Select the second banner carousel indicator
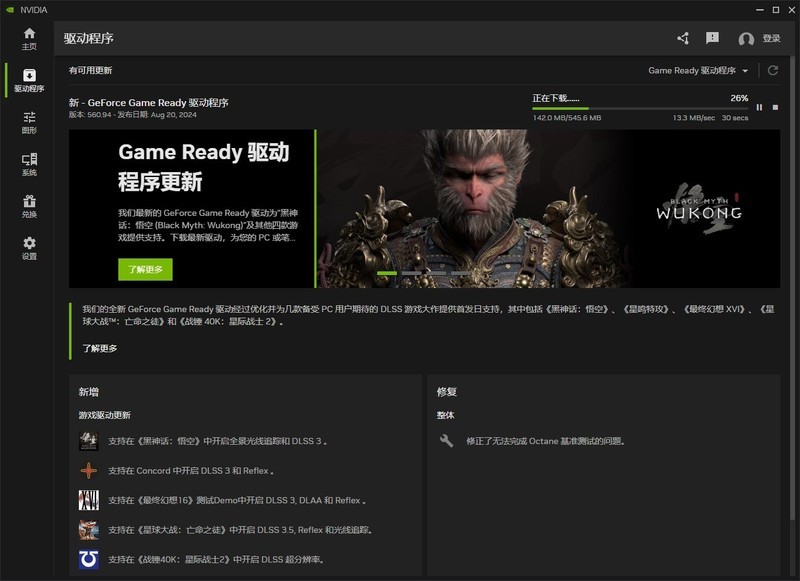 (411, 273)
